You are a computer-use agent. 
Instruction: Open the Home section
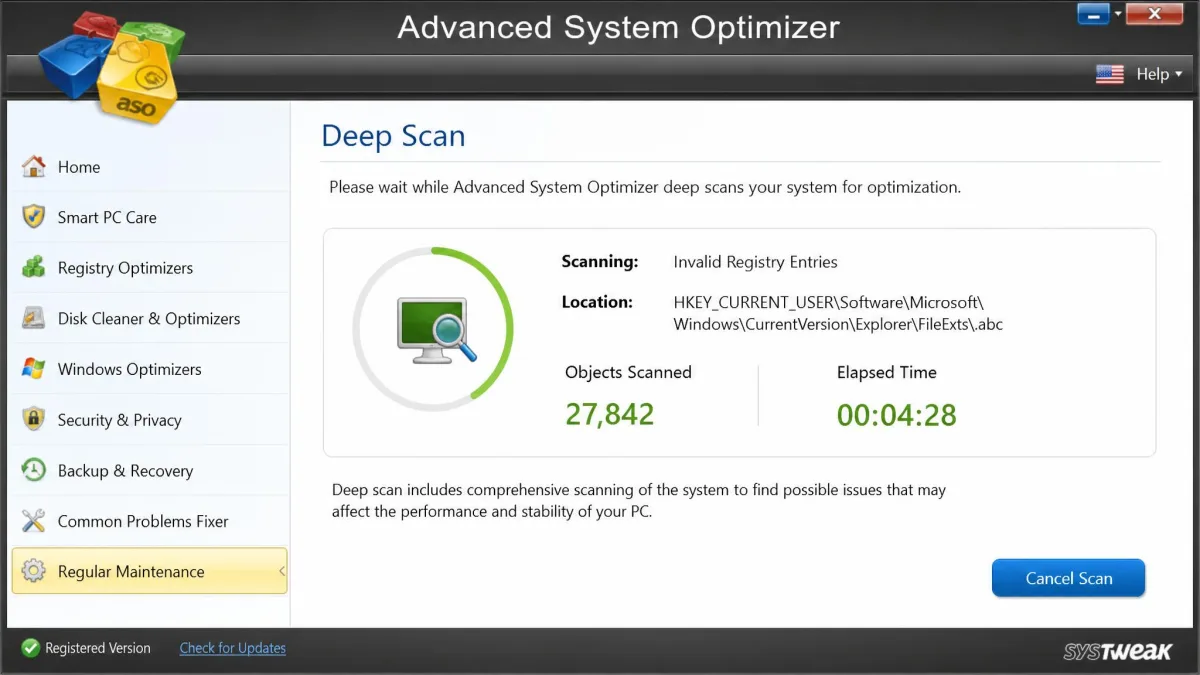(150, 167)
